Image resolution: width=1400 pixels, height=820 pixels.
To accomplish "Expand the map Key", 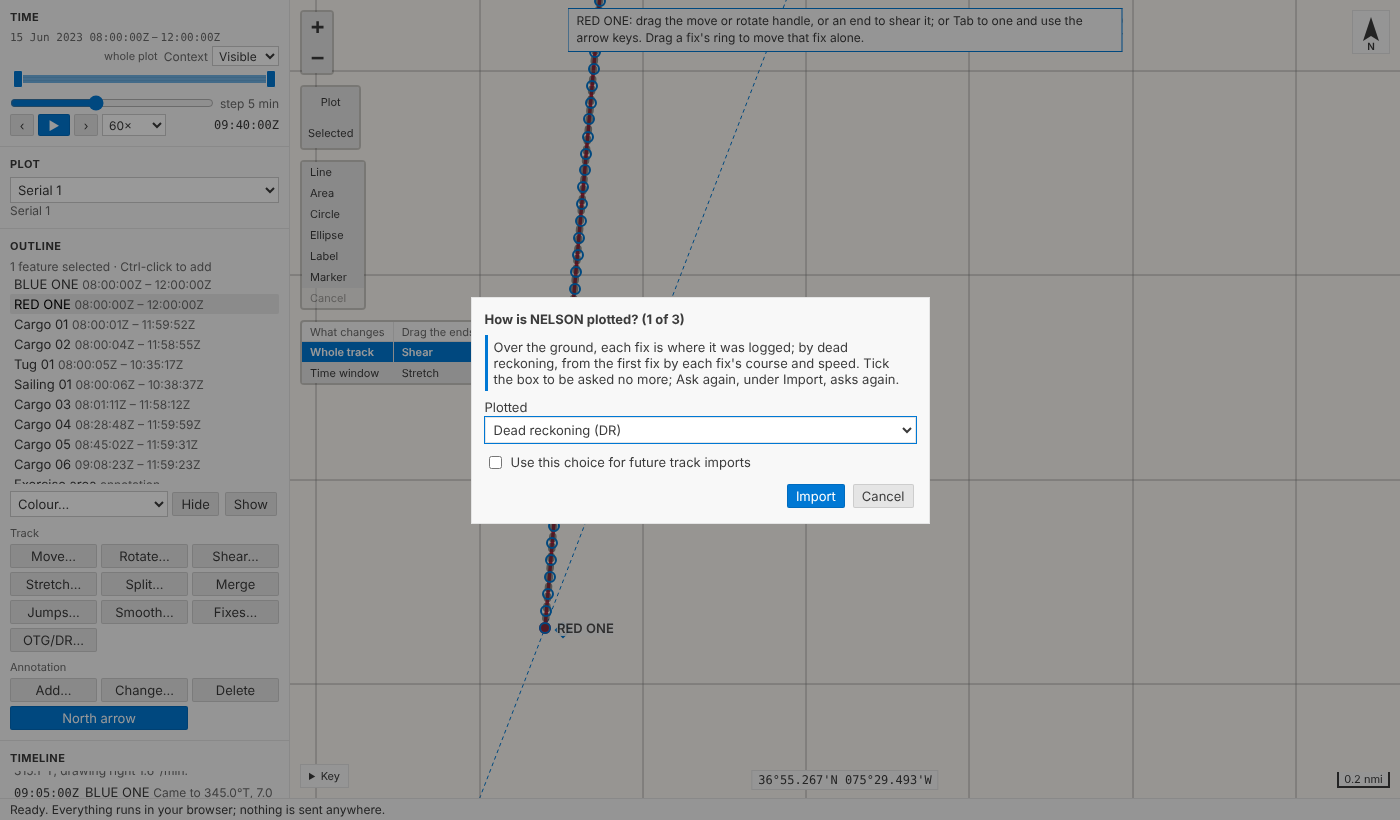I will [x=324, y=776].
